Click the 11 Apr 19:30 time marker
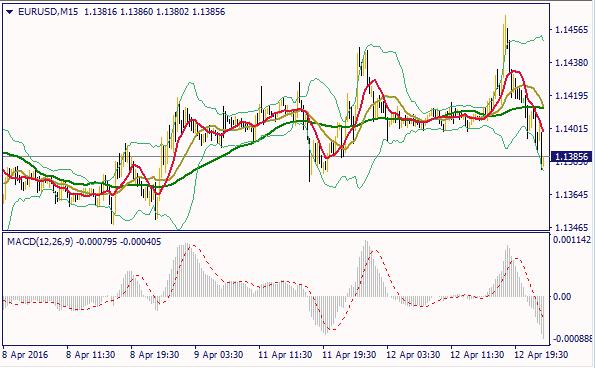The height and width of the screenshot is (368, 595). [x=349, y=355]
